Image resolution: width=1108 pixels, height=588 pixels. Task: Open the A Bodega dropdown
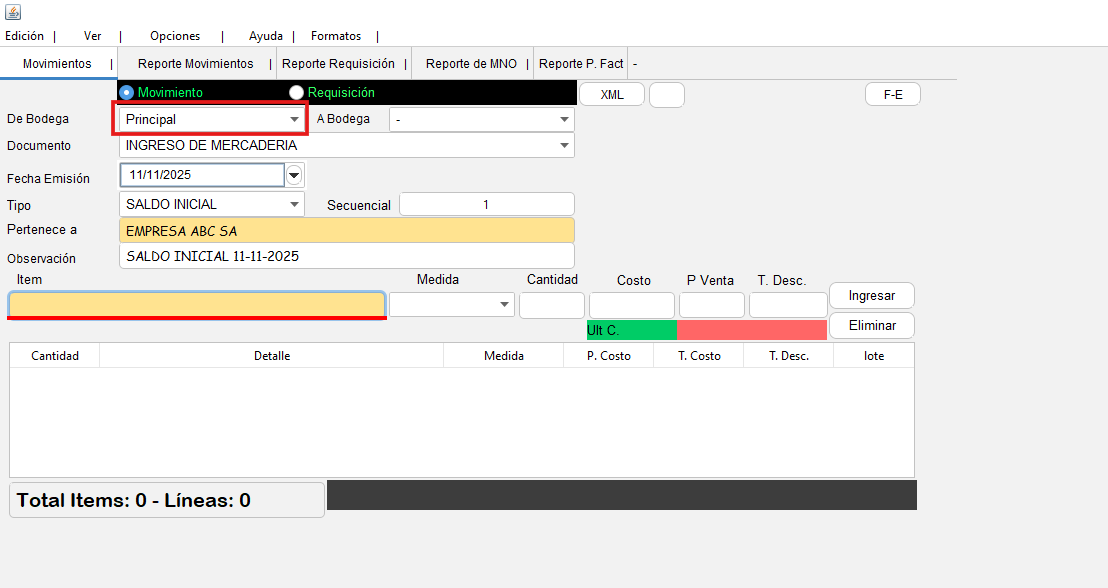click(564, 119)
